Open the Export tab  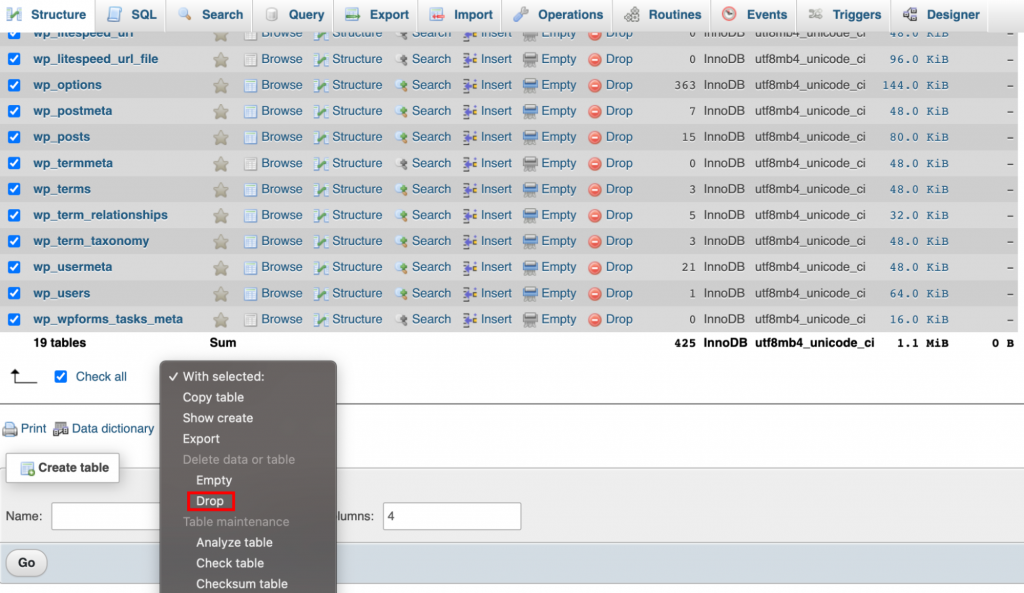point(377,14)
